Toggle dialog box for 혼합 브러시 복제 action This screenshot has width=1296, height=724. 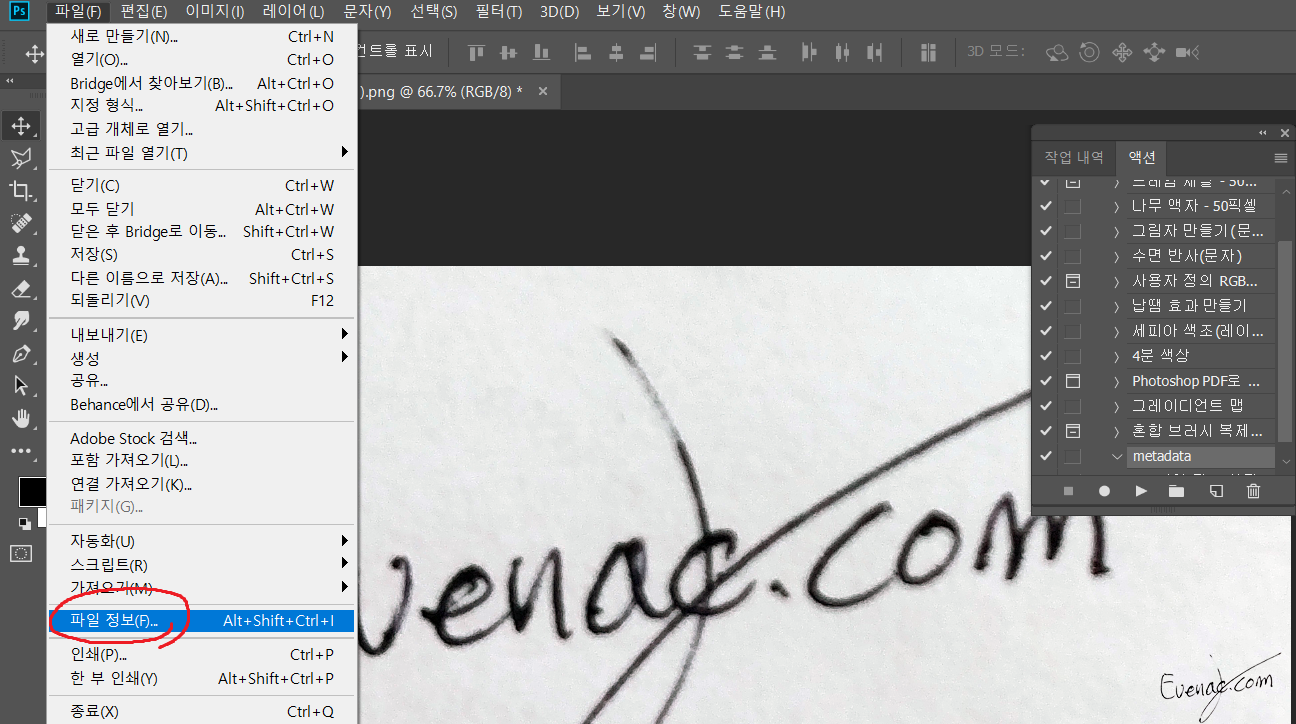pyautogui.click(x=1073, y=431)
